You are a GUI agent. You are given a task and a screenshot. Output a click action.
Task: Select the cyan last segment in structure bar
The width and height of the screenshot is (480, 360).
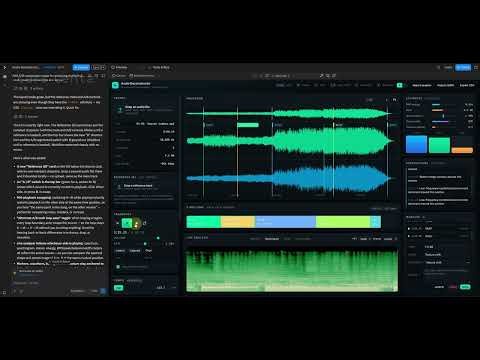coord(376,222)
